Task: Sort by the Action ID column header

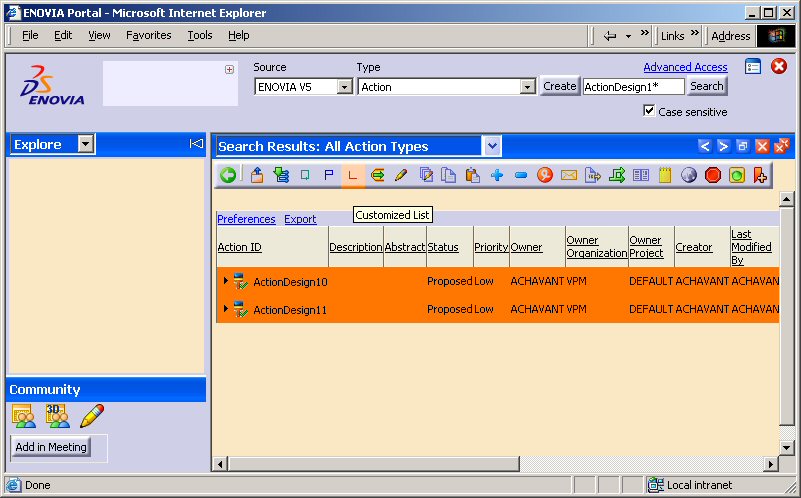Action: [x=240, y=247]
